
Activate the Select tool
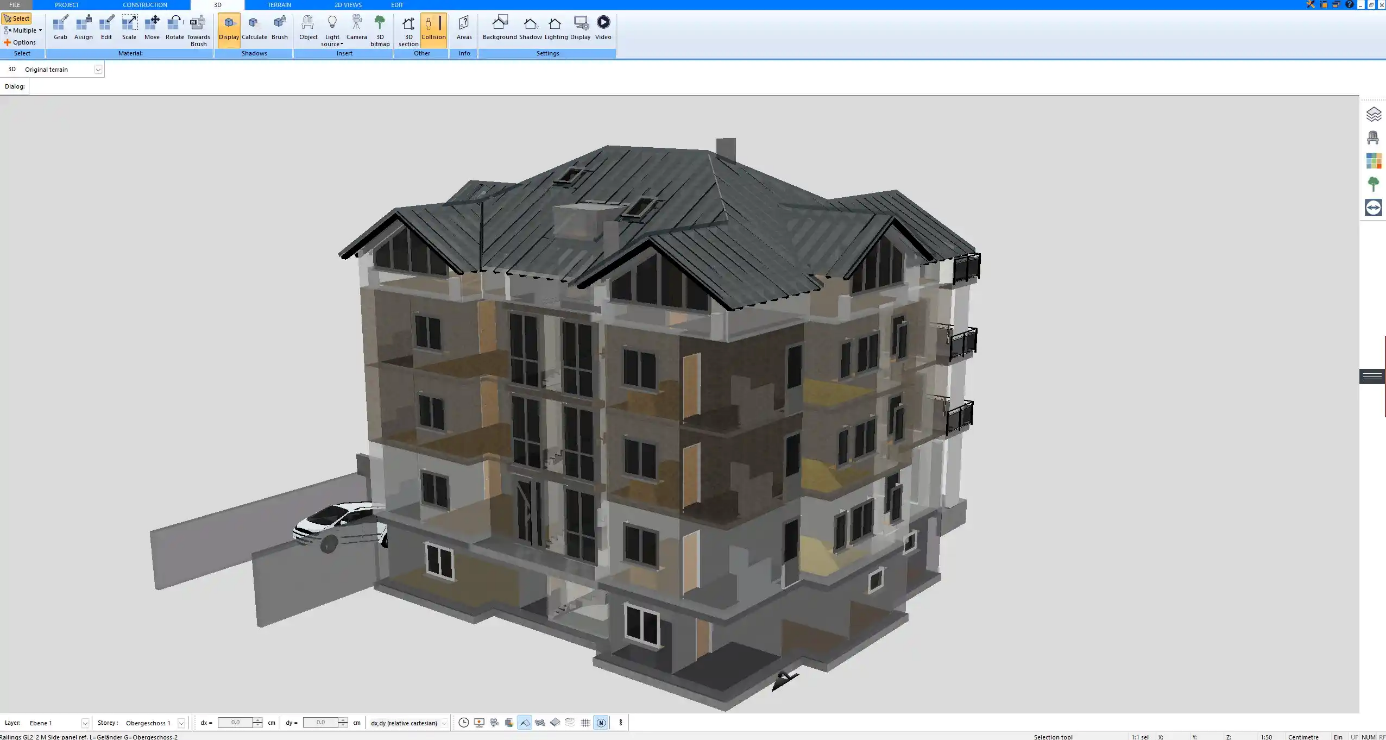pos(17,19)
